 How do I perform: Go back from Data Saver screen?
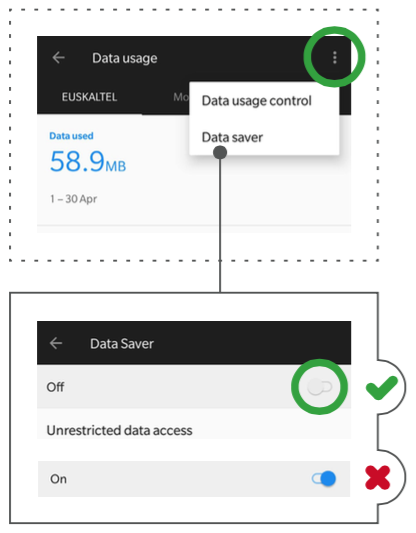(x=56, y=343)
